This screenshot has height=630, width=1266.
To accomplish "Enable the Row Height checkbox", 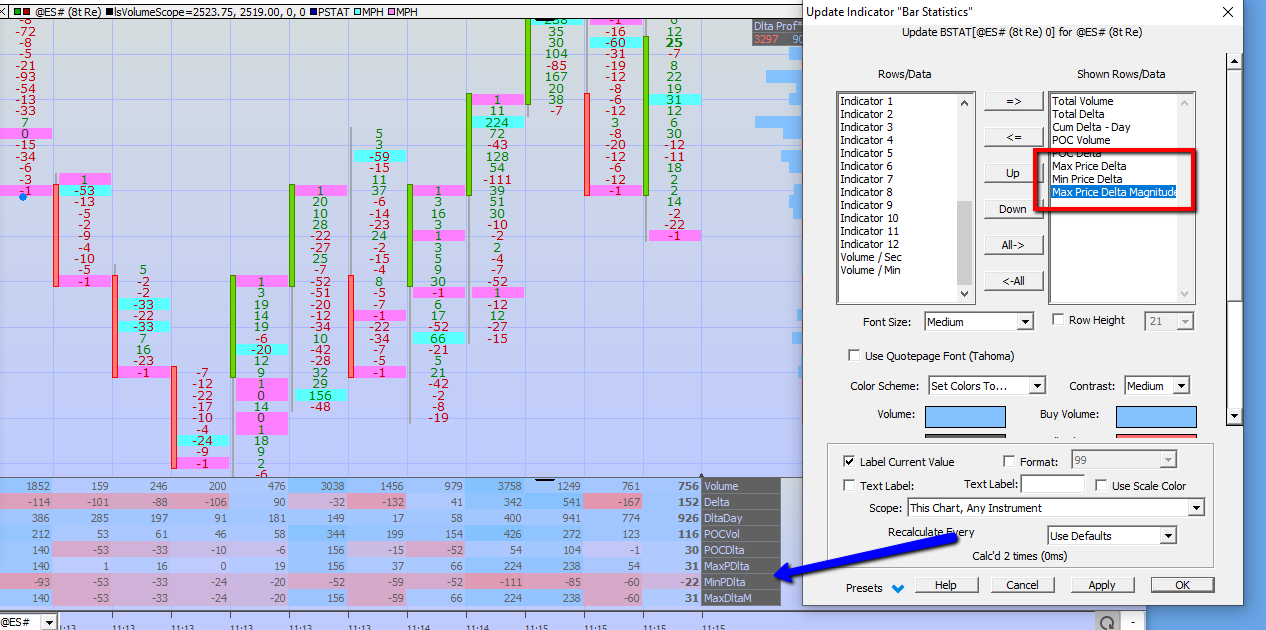I will (x=1058, y=320).
